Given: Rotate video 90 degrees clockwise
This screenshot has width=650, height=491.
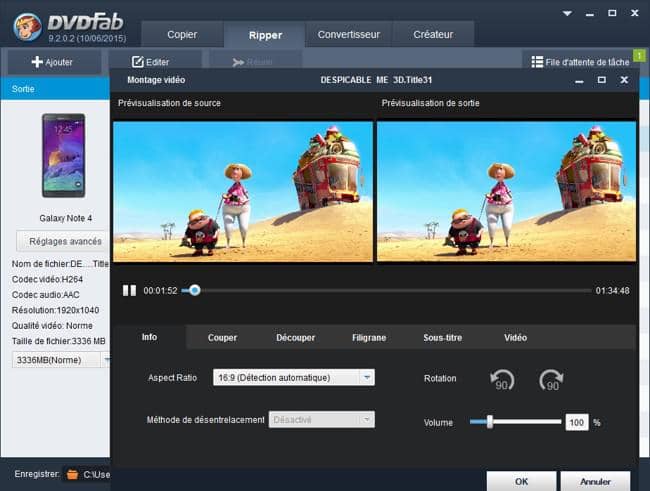Looking at the screenshot, I should click(x=551, y=379).
